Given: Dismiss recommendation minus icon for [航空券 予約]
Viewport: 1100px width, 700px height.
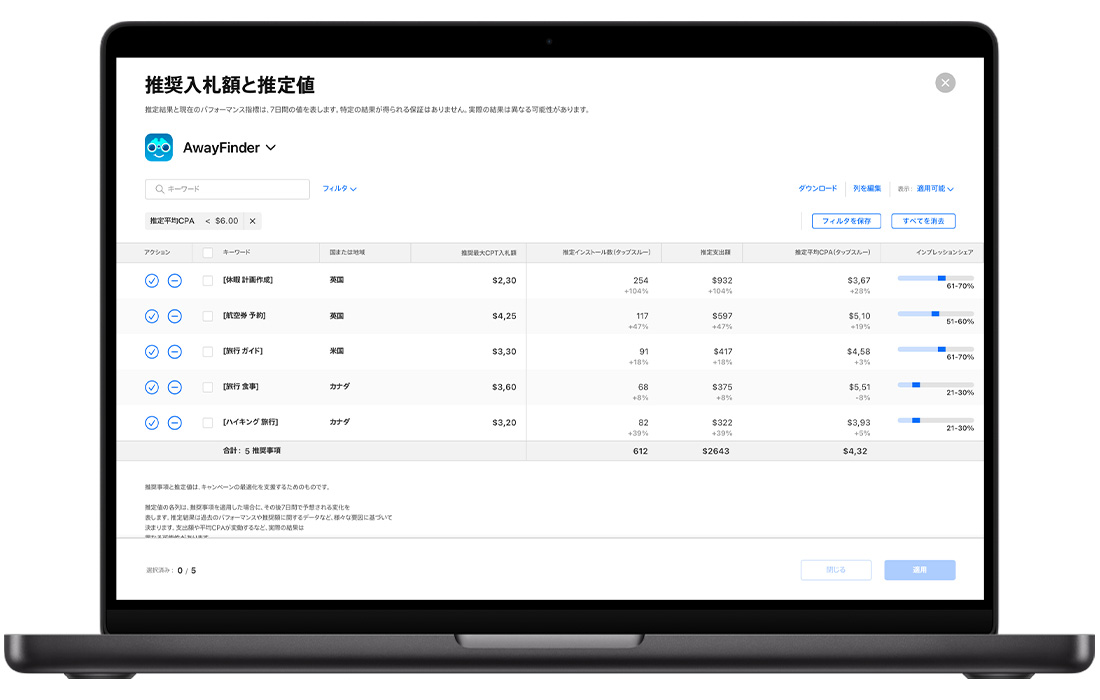Looking at the screenshot, I should [x=174, y=316].
